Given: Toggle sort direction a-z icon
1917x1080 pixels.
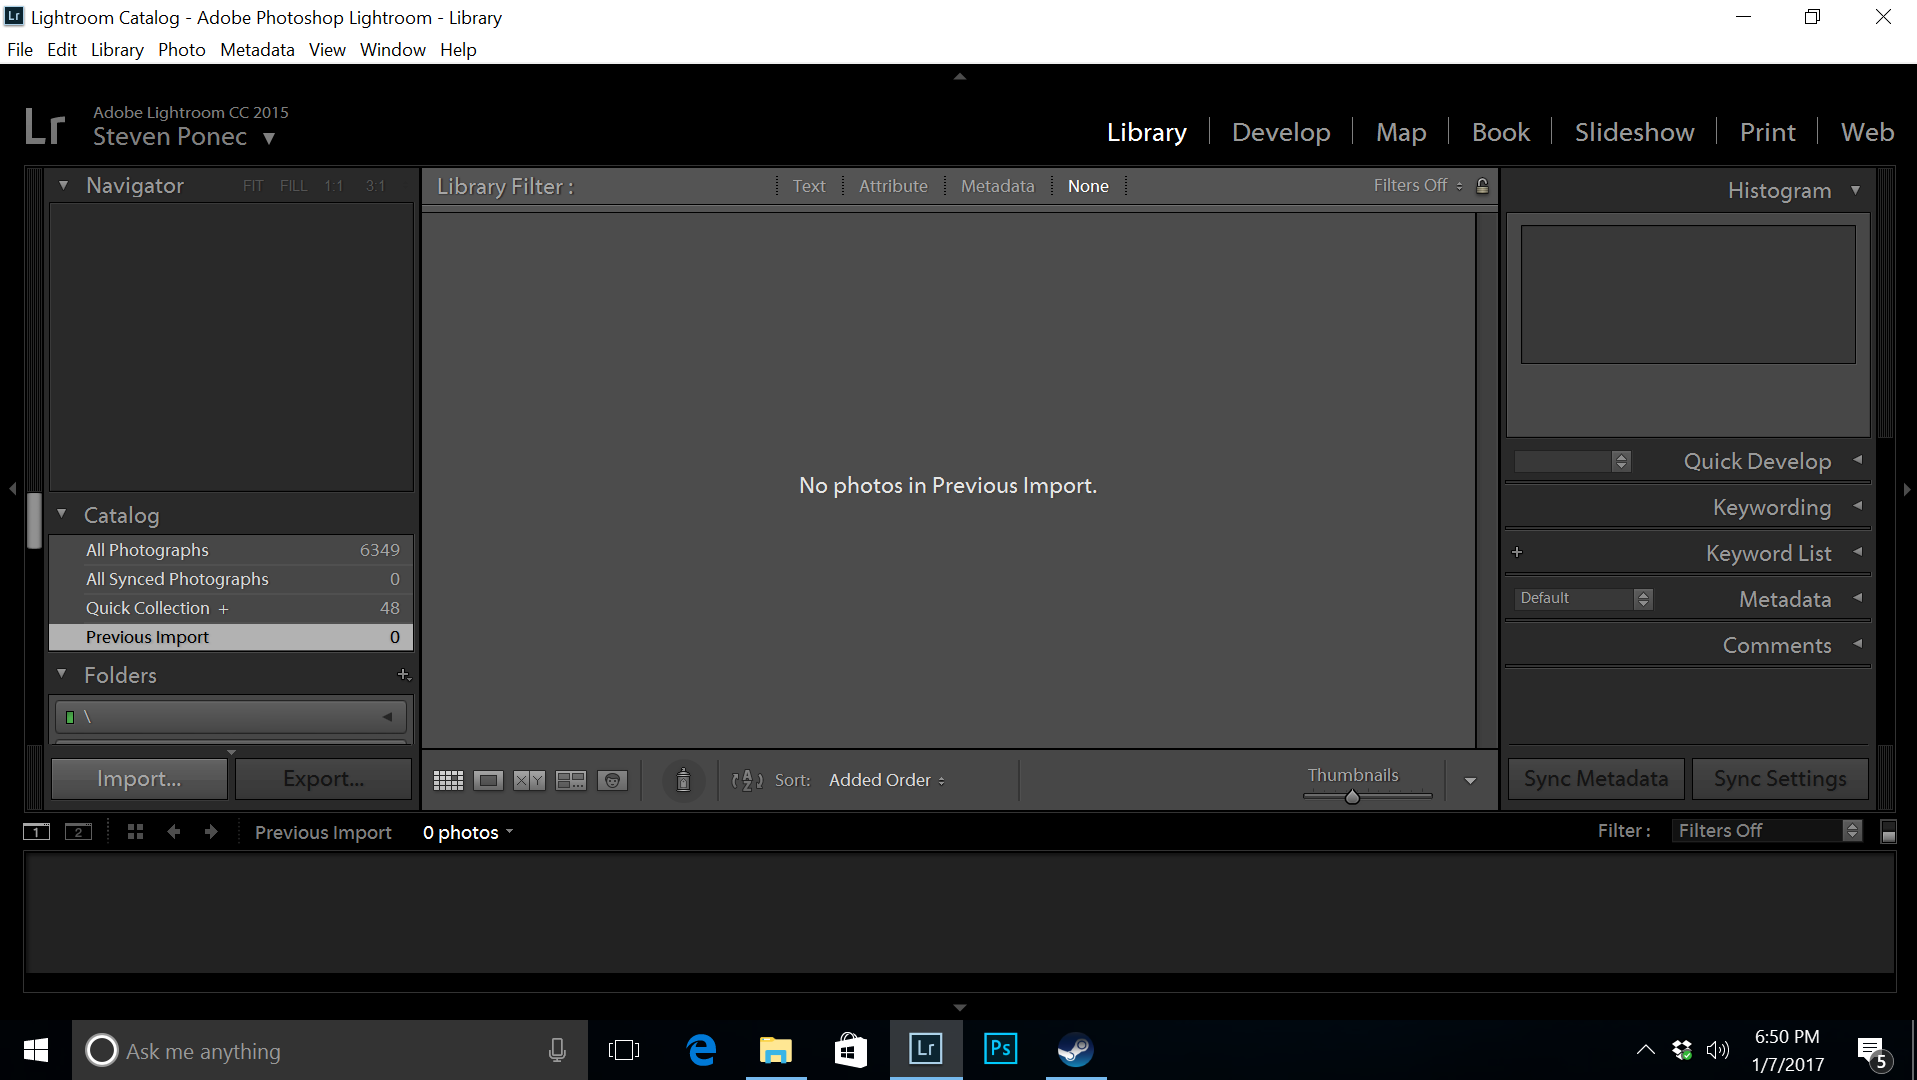Looking at the screenshot, I should 747,780.
